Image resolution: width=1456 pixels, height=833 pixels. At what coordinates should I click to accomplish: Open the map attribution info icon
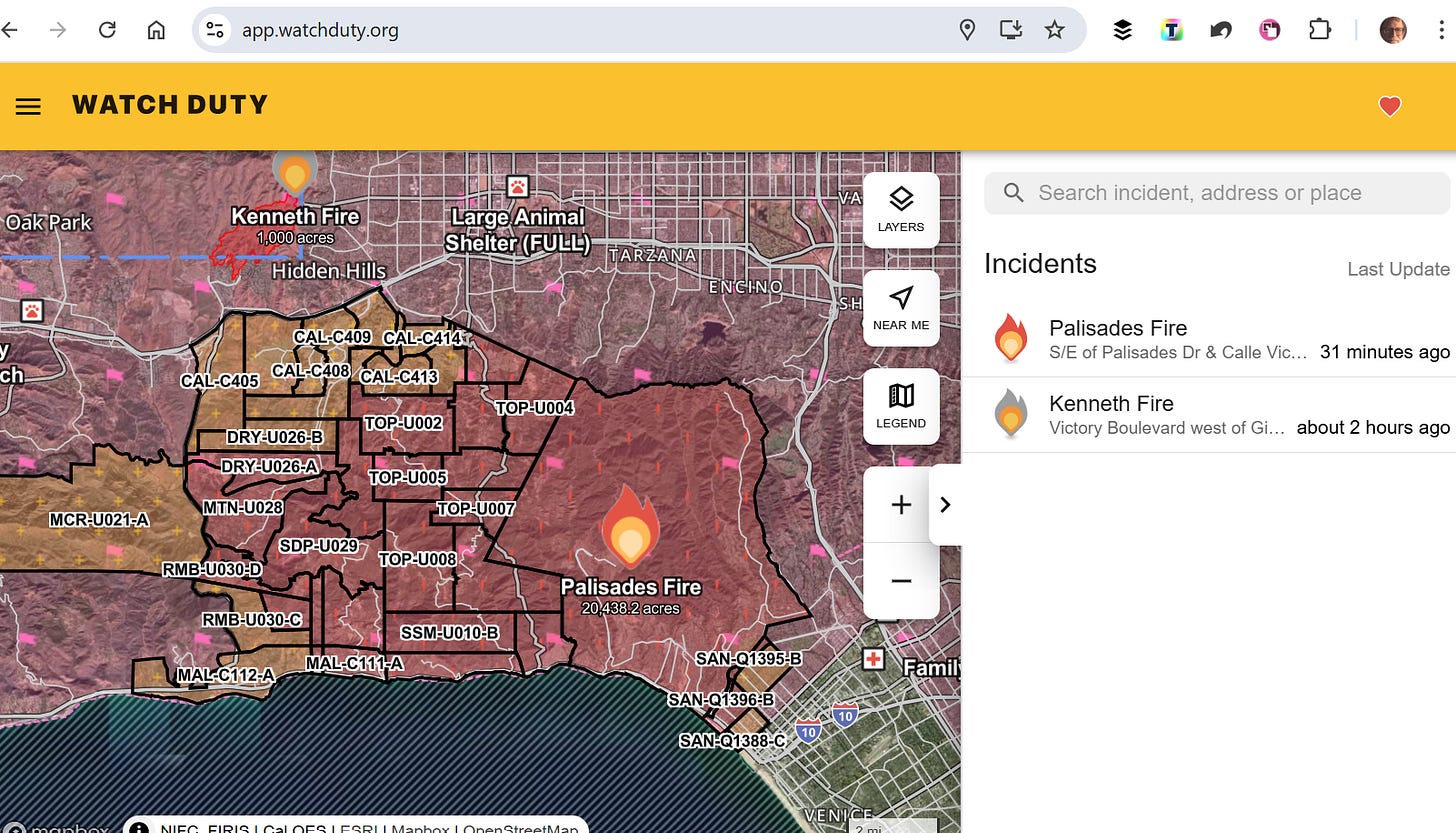[141, 829]
